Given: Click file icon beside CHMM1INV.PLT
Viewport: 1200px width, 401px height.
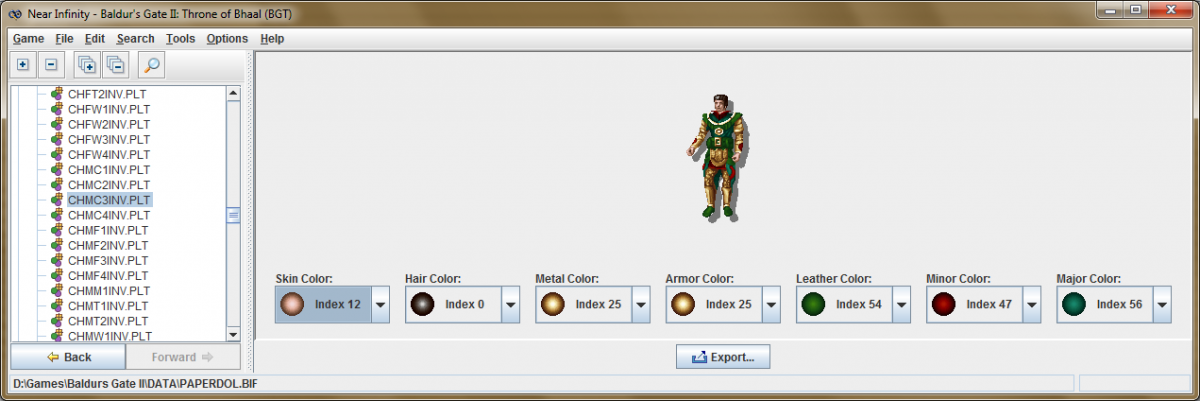Looking at the screenshot, I should 57,291.
